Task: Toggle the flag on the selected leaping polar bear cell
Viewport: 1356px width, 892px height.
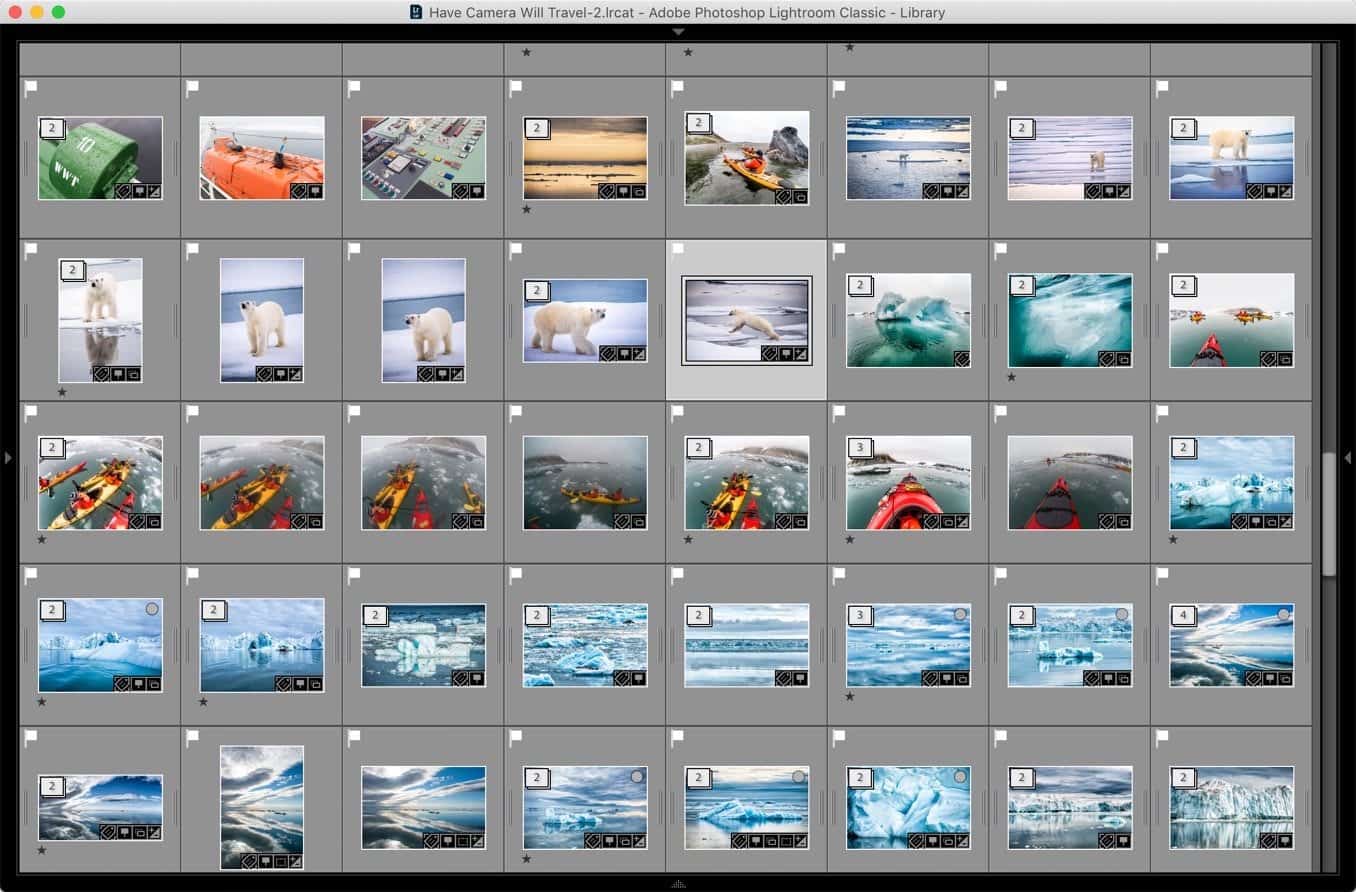Action: point(677,250)
